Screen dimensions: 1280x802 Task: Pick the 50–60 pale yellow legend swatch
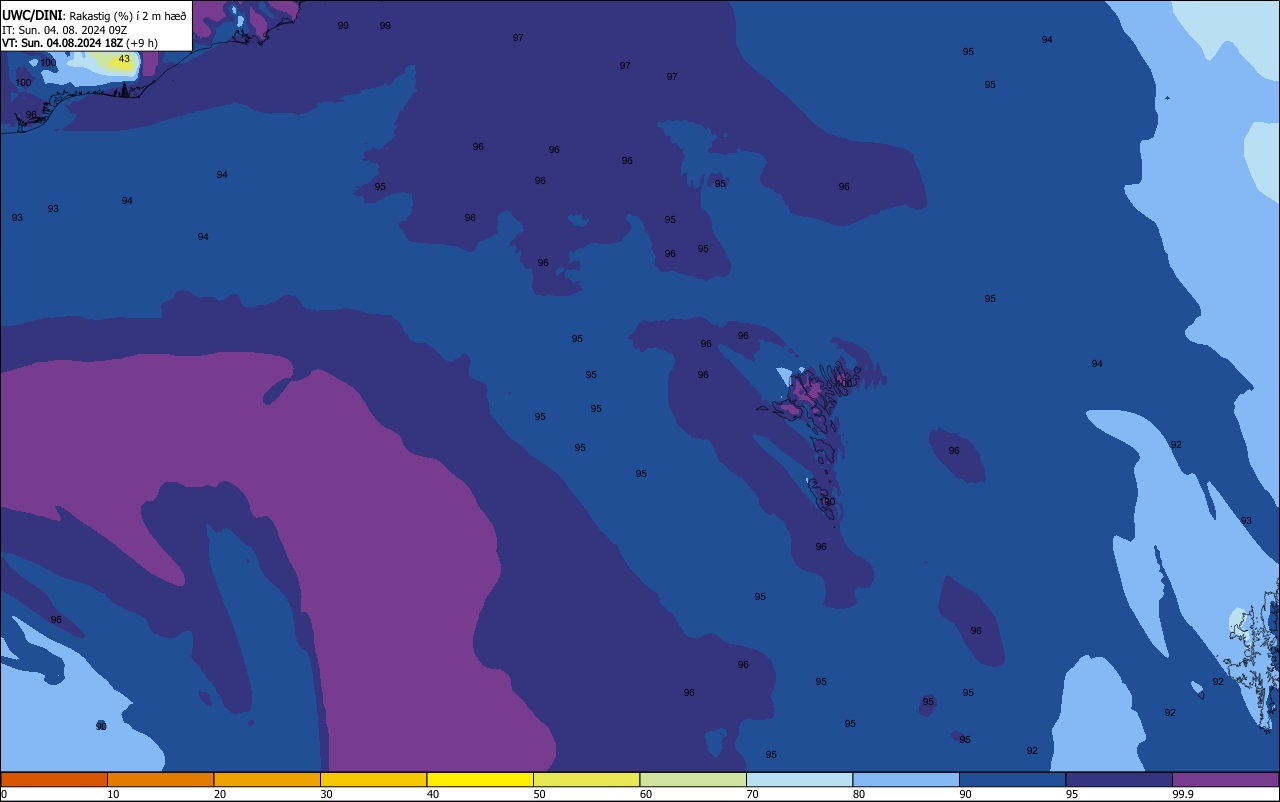[586, 779]
